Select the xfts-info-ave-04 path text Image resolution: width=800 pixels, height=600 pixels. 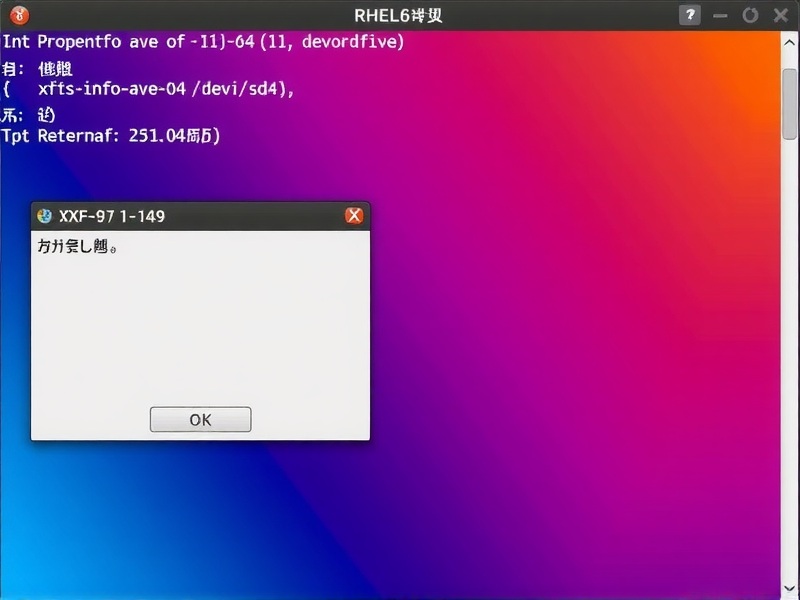[x=113, y=88]
